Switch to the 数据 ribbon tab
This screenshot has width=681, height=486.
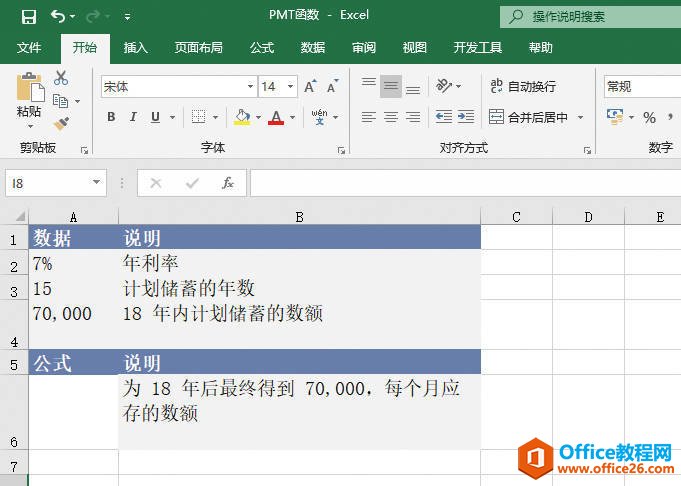click(313, 47)
